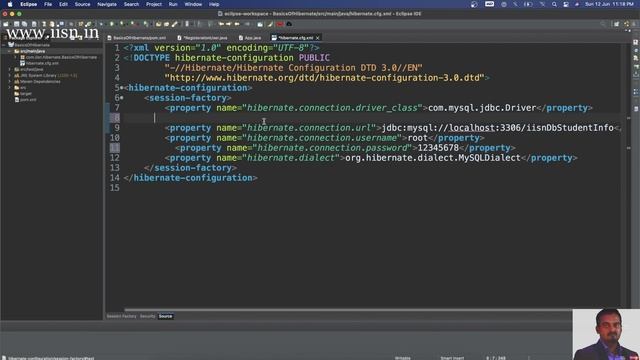Expand the Maven Dependencies arrow
640x360 pixels.
point(9,82)
